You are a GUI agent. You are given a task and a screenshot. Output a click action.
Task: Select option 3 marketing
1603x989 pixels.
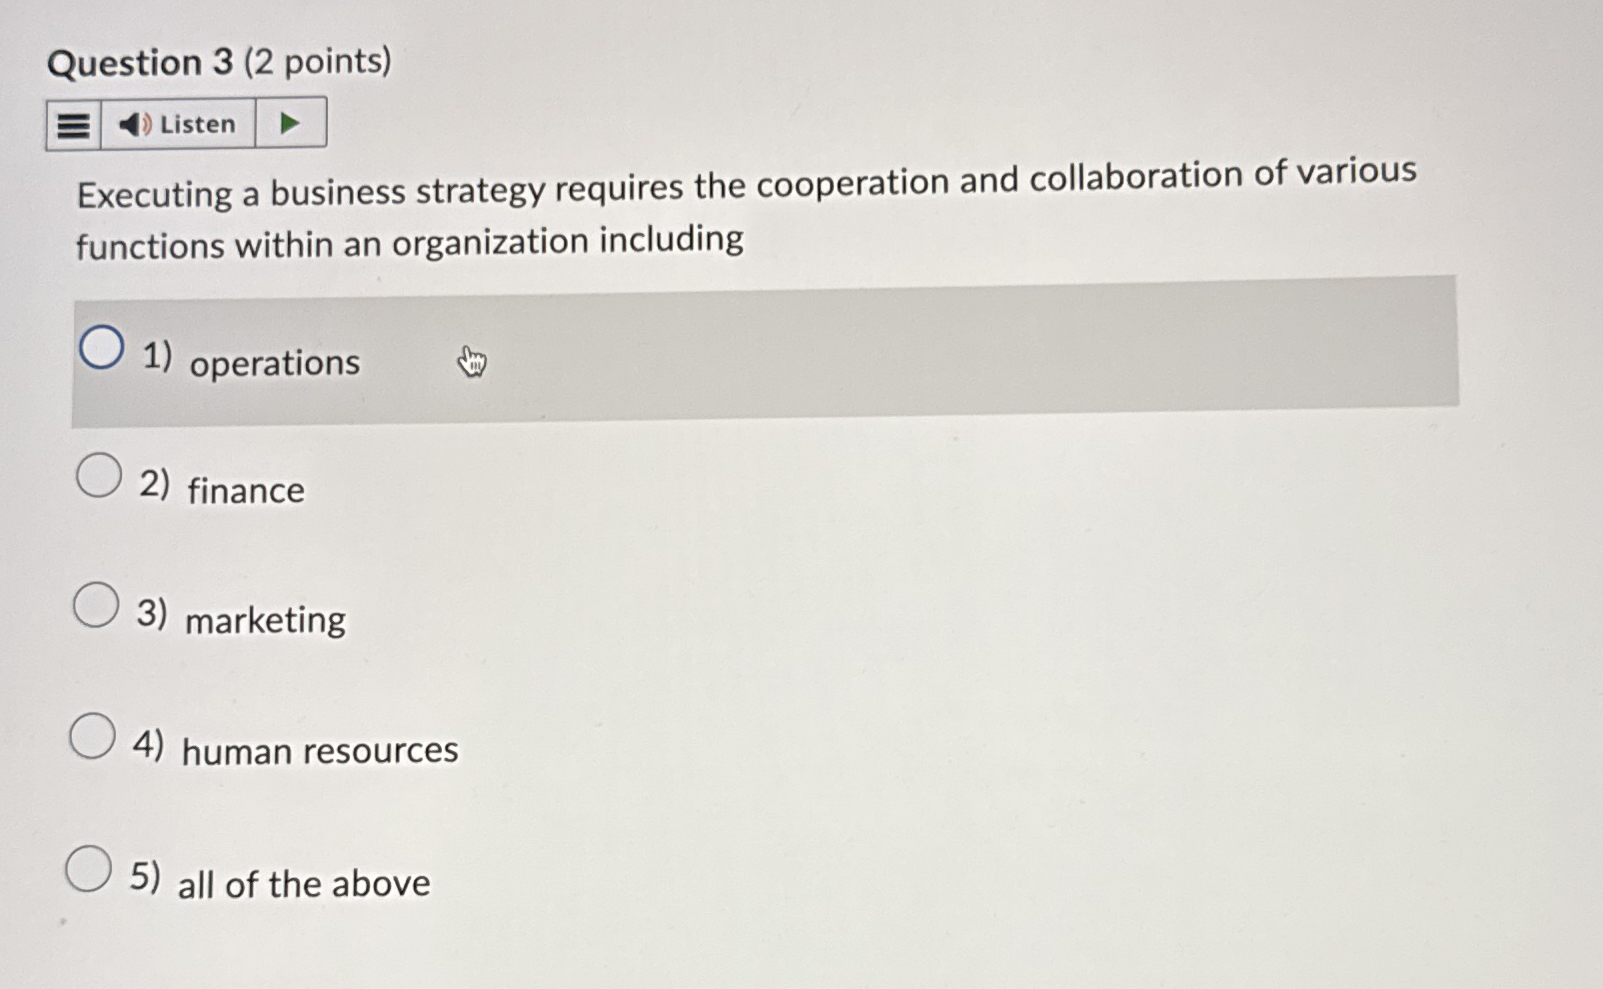point(95,605)
